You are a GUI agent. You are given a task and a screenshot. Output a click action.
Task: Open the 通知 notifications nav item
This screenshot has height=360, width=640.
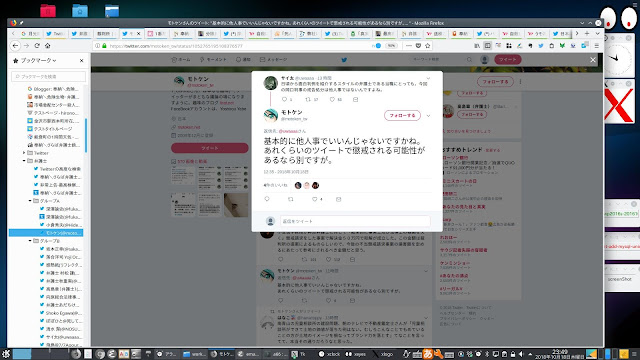tap(243, 60)
